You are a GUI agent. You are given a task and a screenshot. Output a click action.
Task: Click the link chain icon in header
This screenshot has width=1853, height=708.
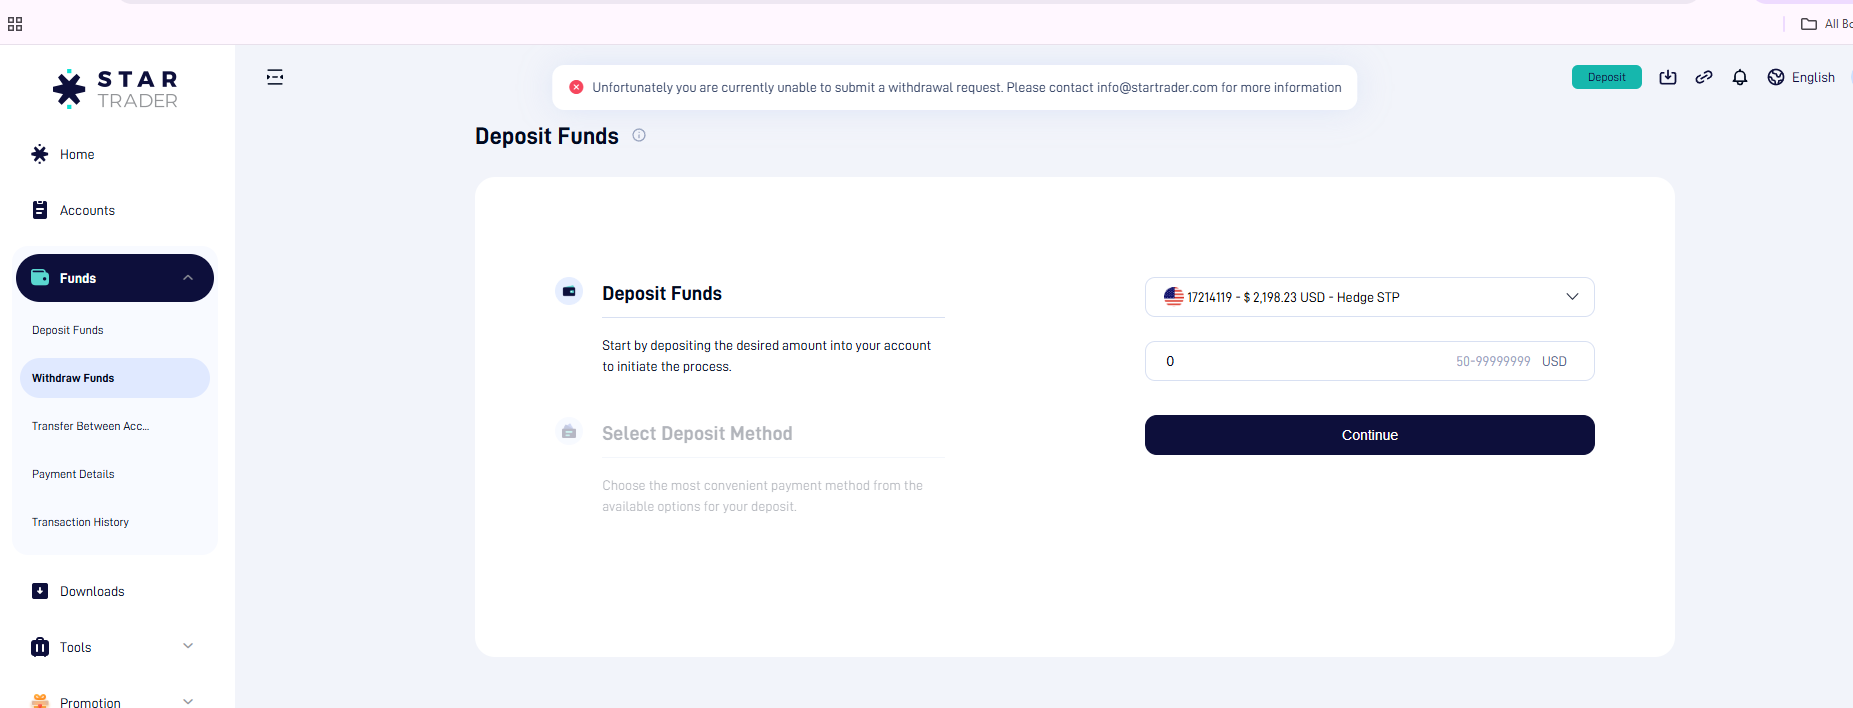pyautogui.click(x=1704, y=77)
